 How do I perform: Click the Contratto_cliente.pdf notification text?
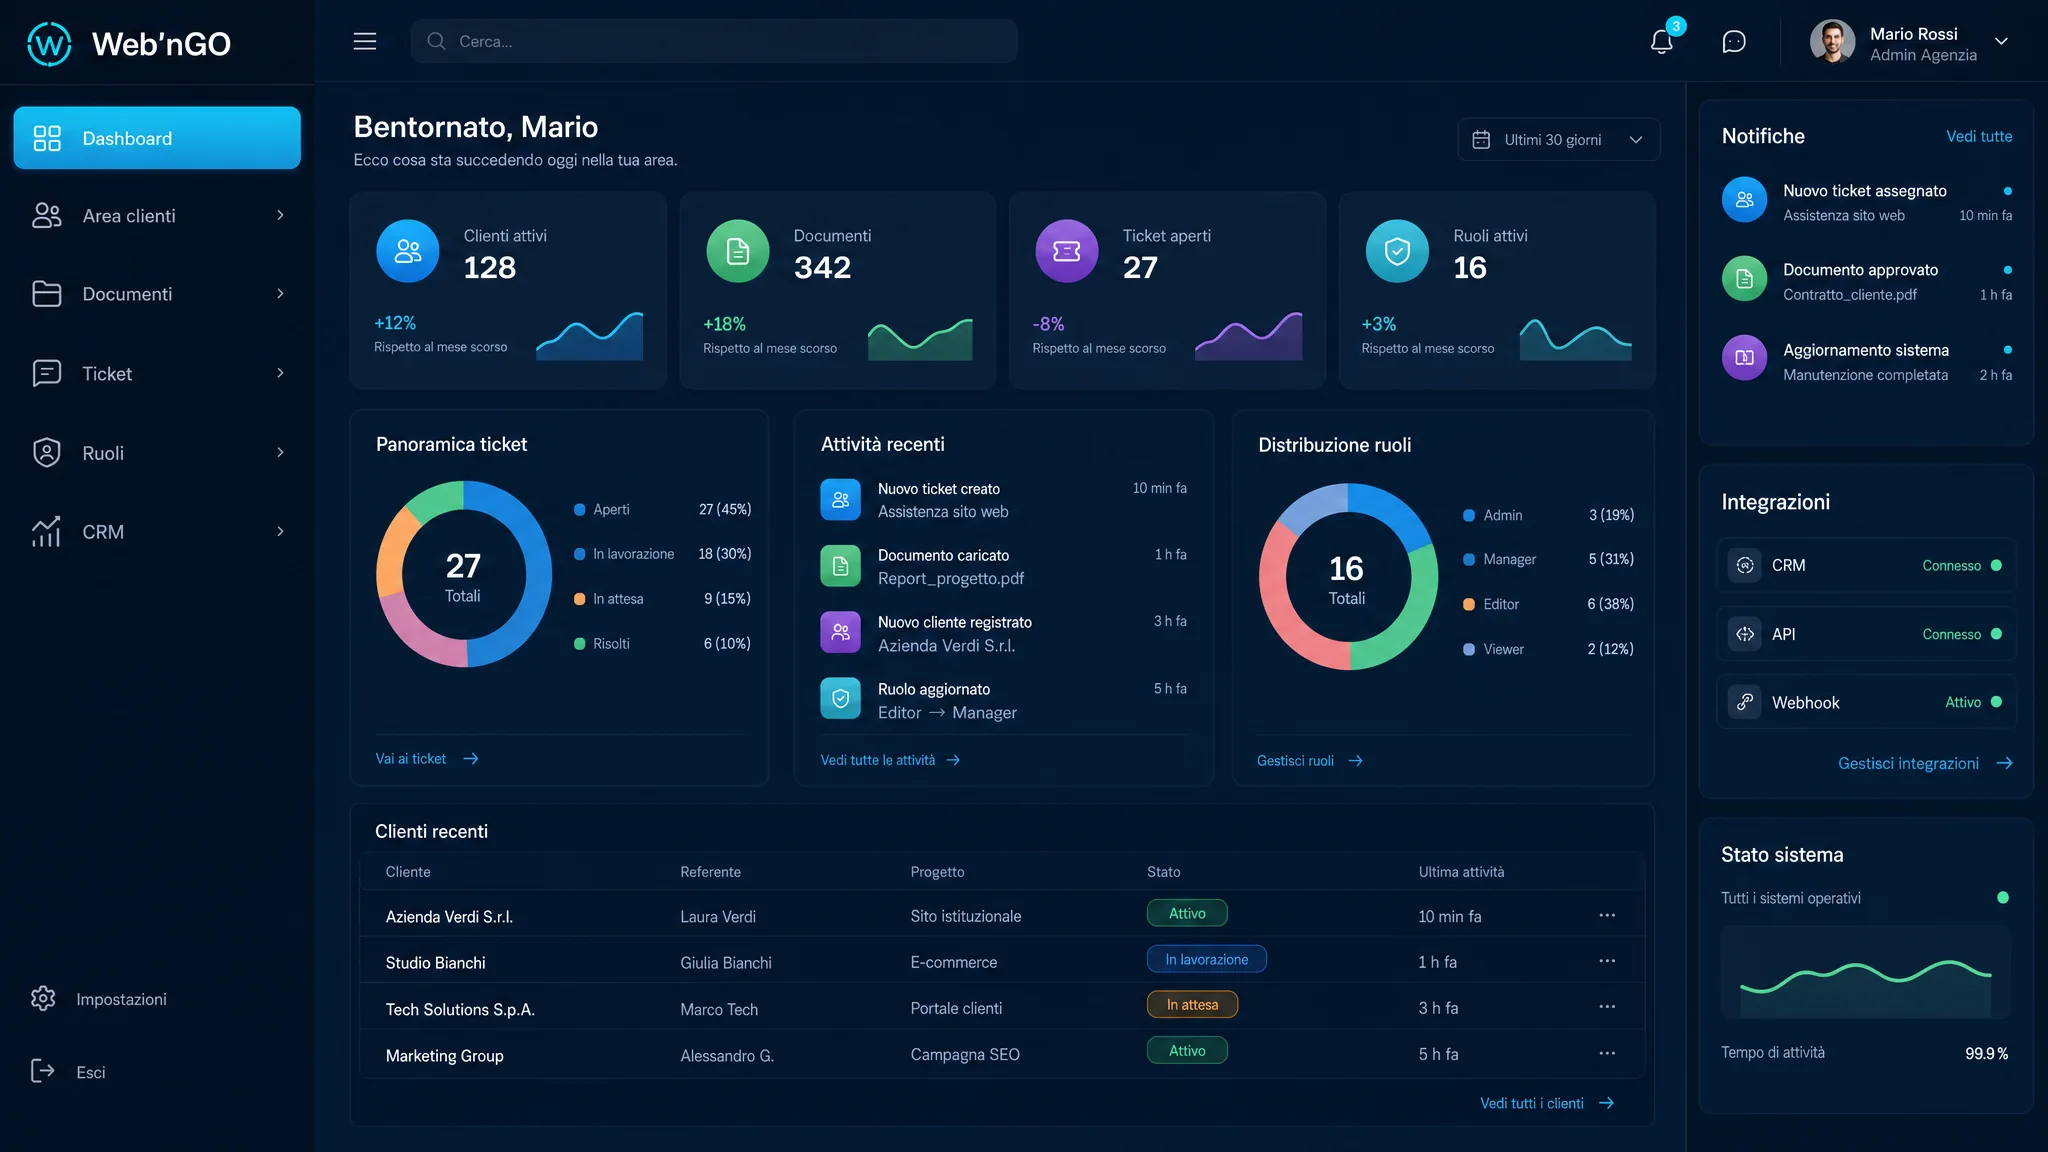click(x=1850, y=295)
